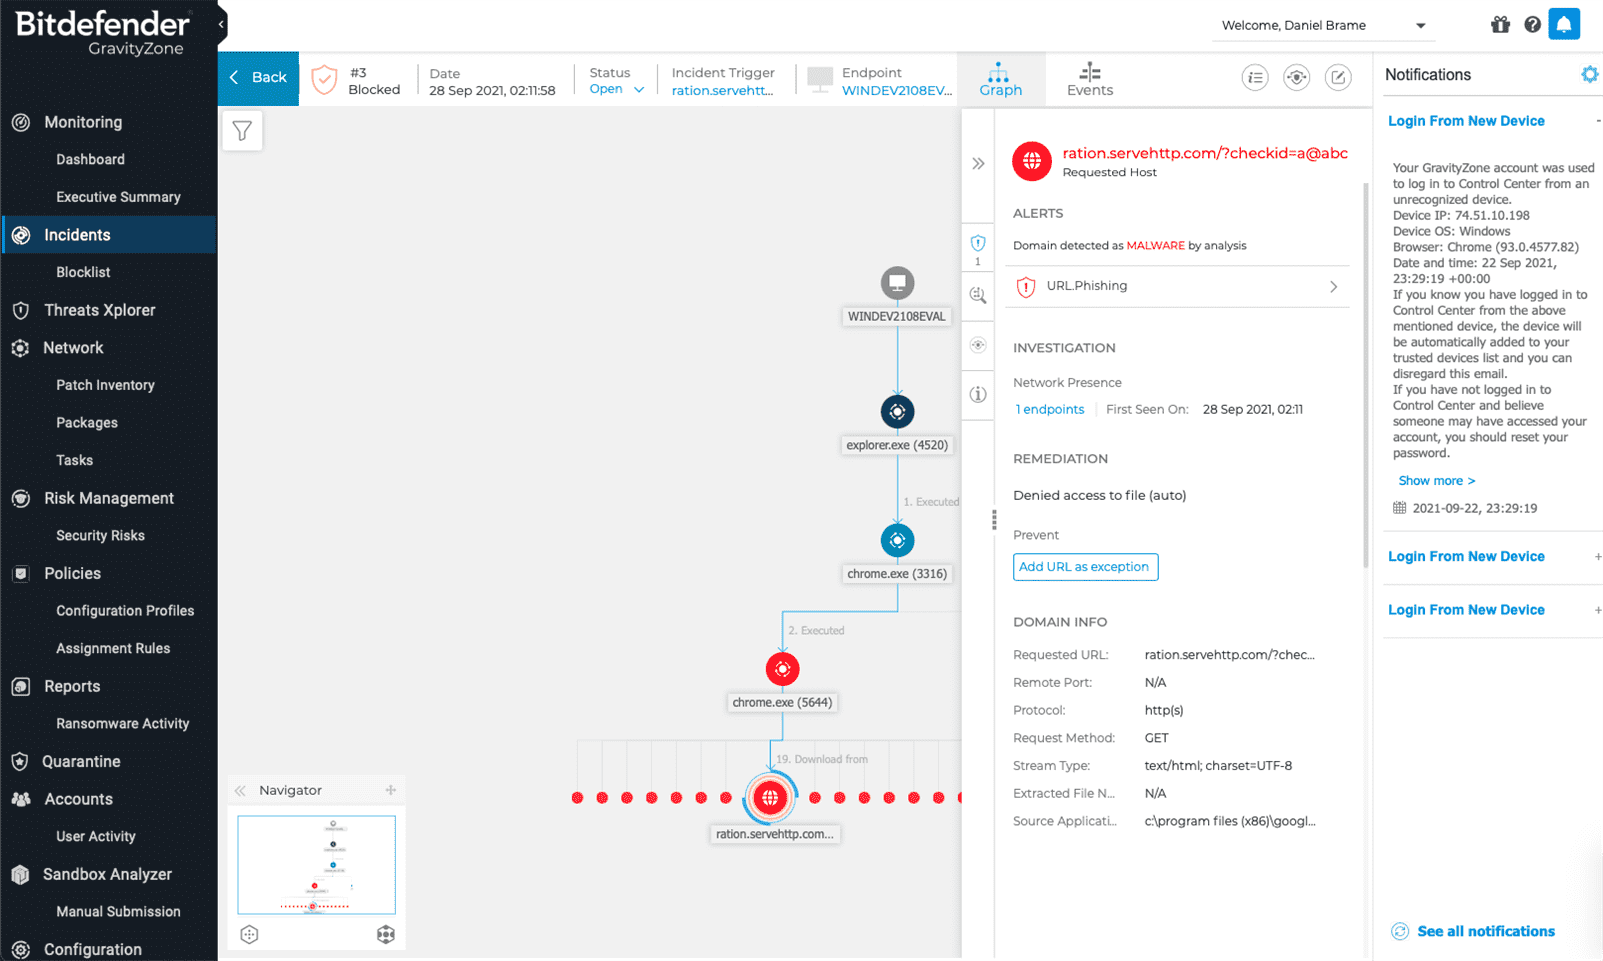Open Ransomware Activity report item

(x=122, y=724)
